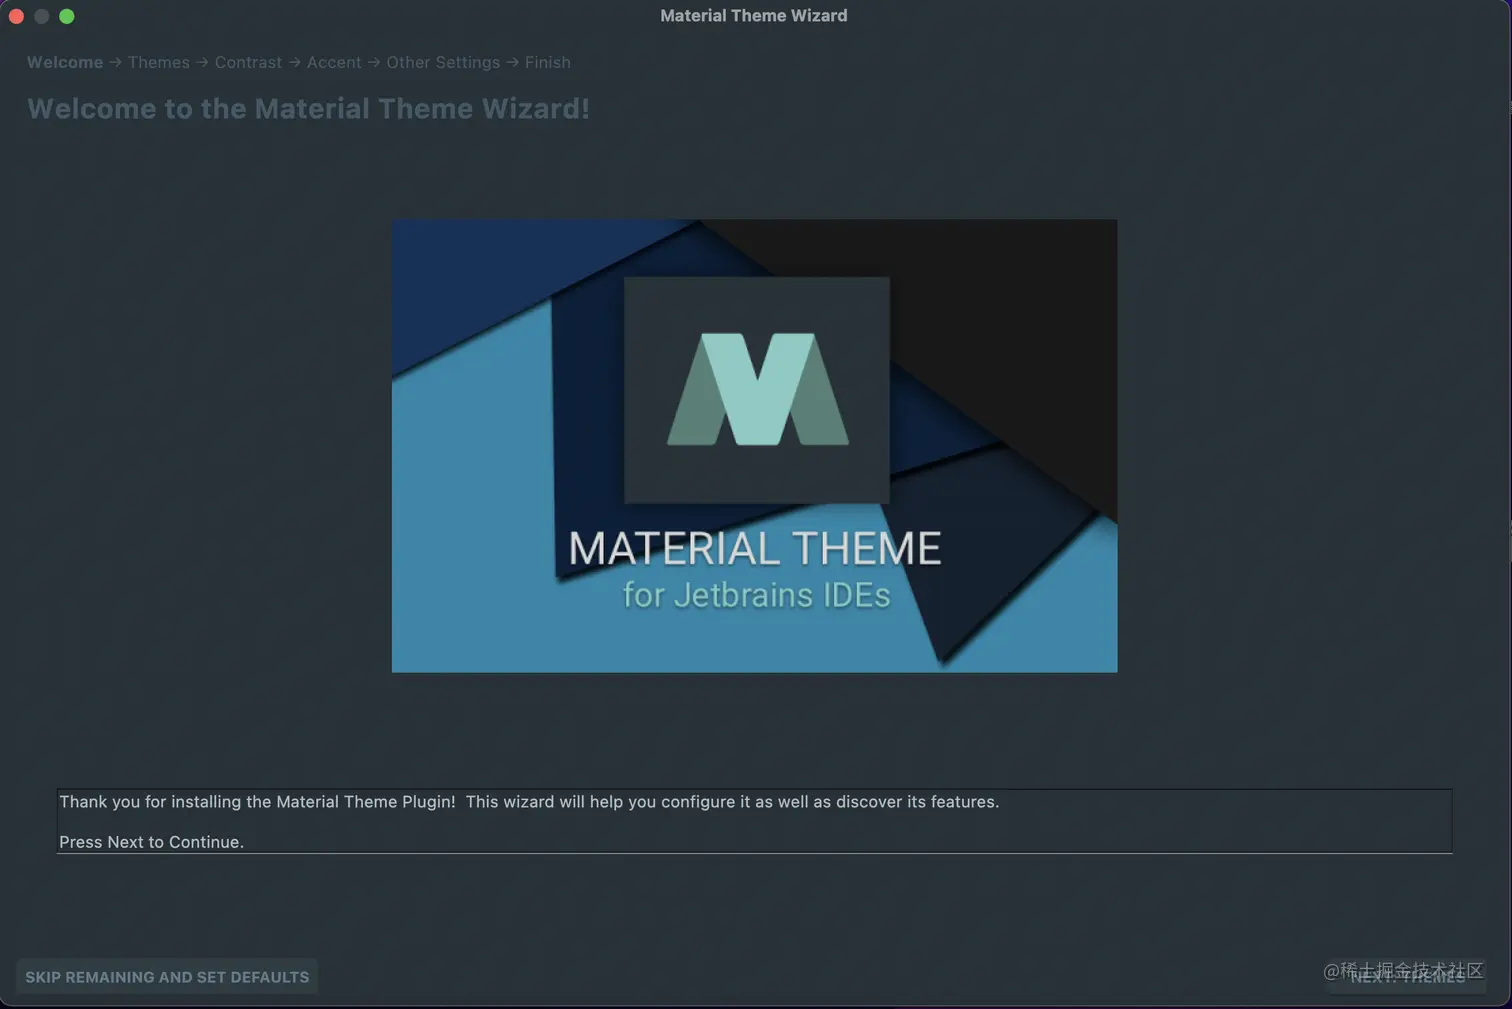Click Skip Remaining and Set Defaults
Screen dimensions: 1512x1009
coord(167,977)
